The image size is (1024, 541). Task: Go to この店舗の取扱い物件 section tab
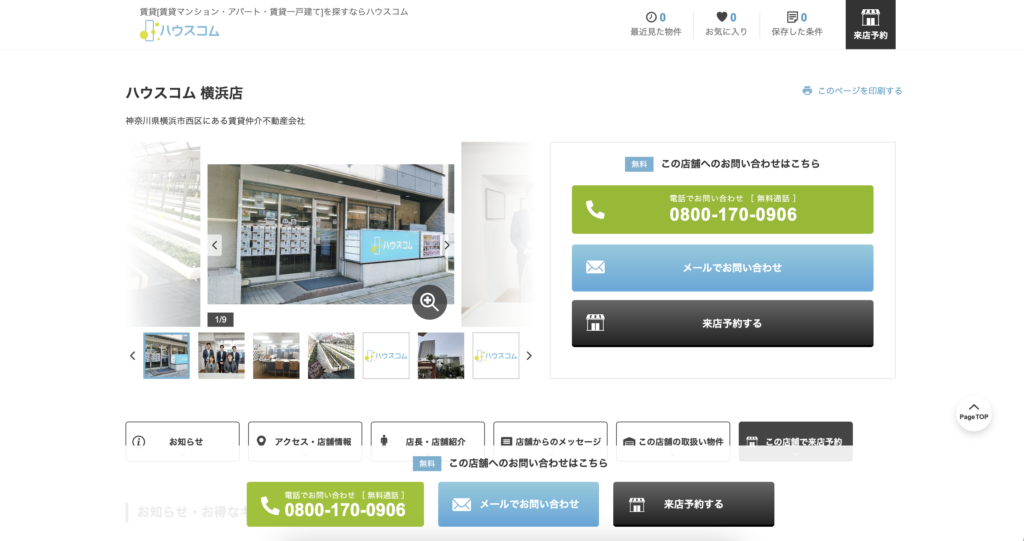[x=673, y=441]
